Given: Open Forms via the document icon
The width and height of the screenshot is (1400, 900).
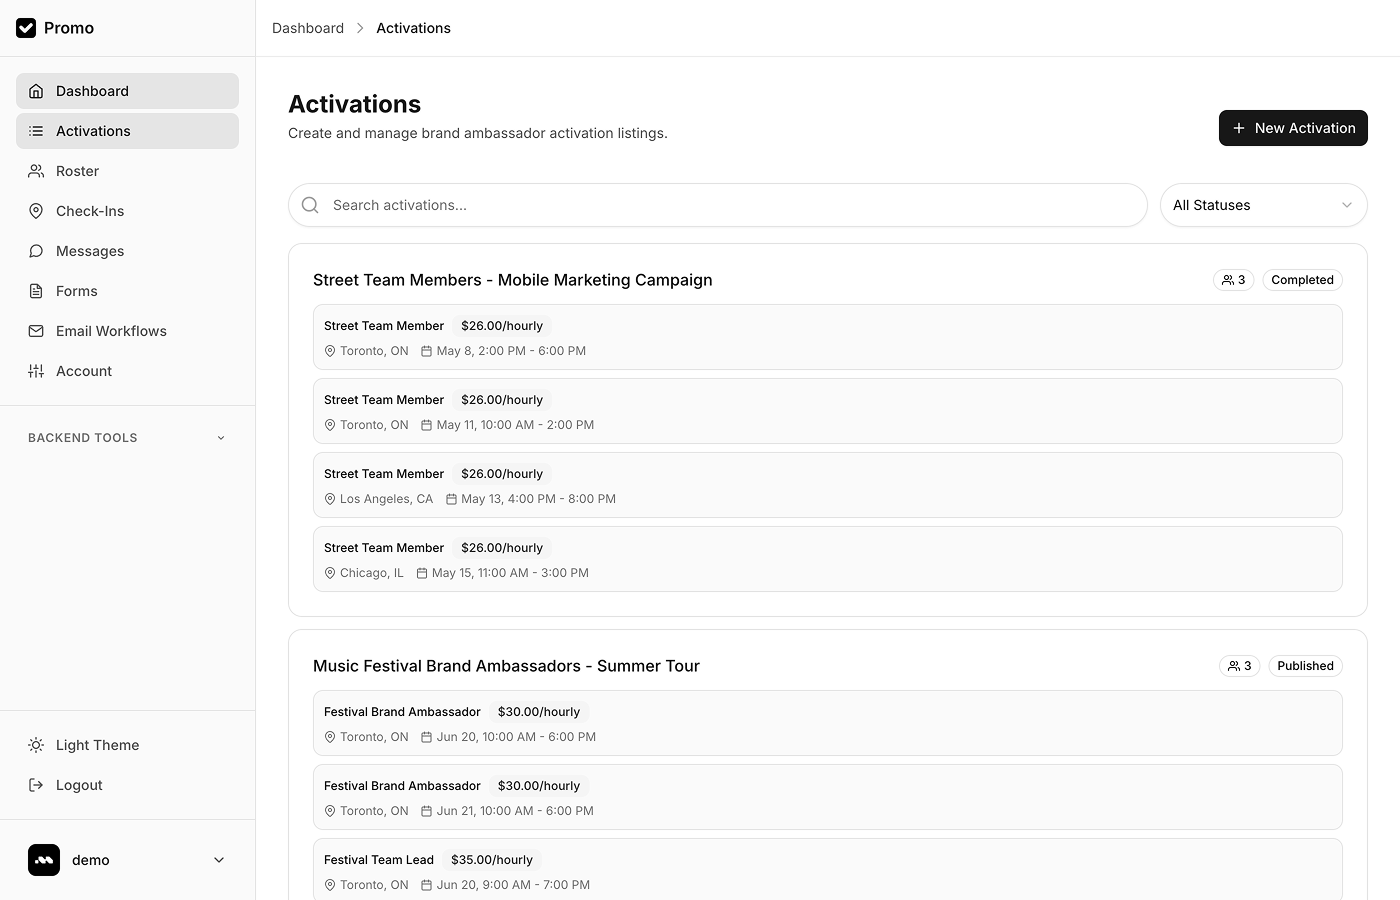Looking at the screenshot, I should [x=36, y=291].
